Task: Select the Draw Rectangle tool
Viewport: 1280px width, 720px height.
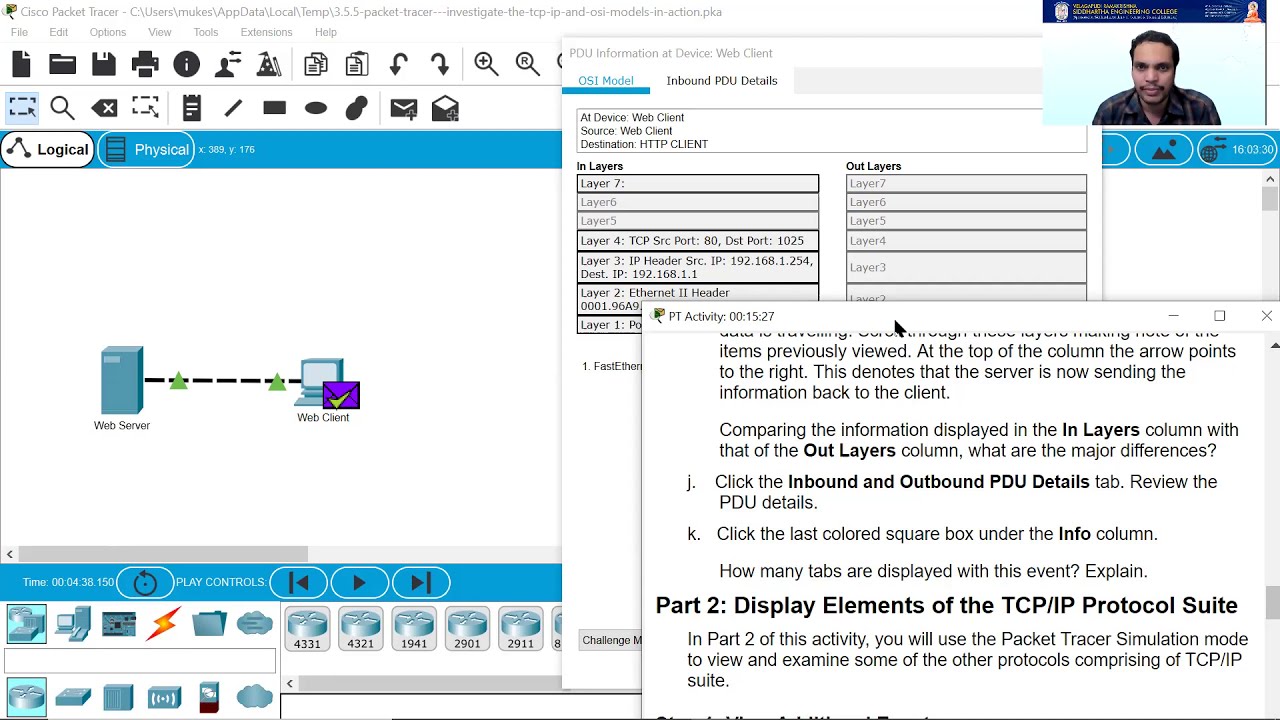Action: pos(274,108)
